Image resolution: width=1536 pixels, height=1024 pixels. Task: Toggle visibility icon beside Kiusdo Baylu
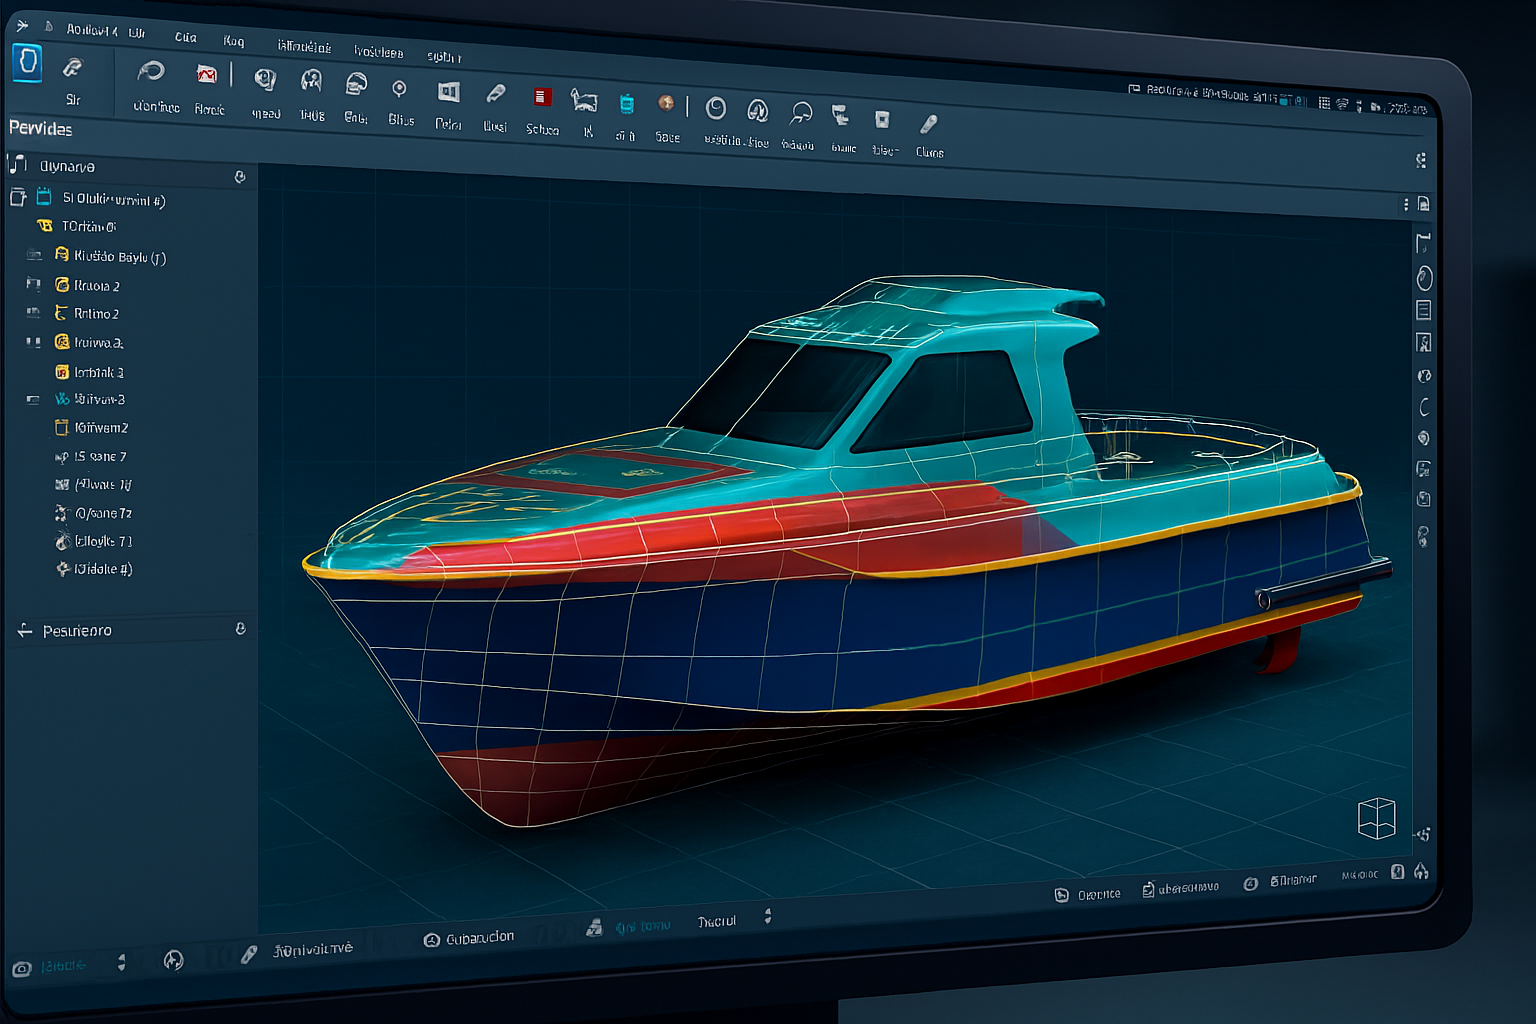(34, 255)
